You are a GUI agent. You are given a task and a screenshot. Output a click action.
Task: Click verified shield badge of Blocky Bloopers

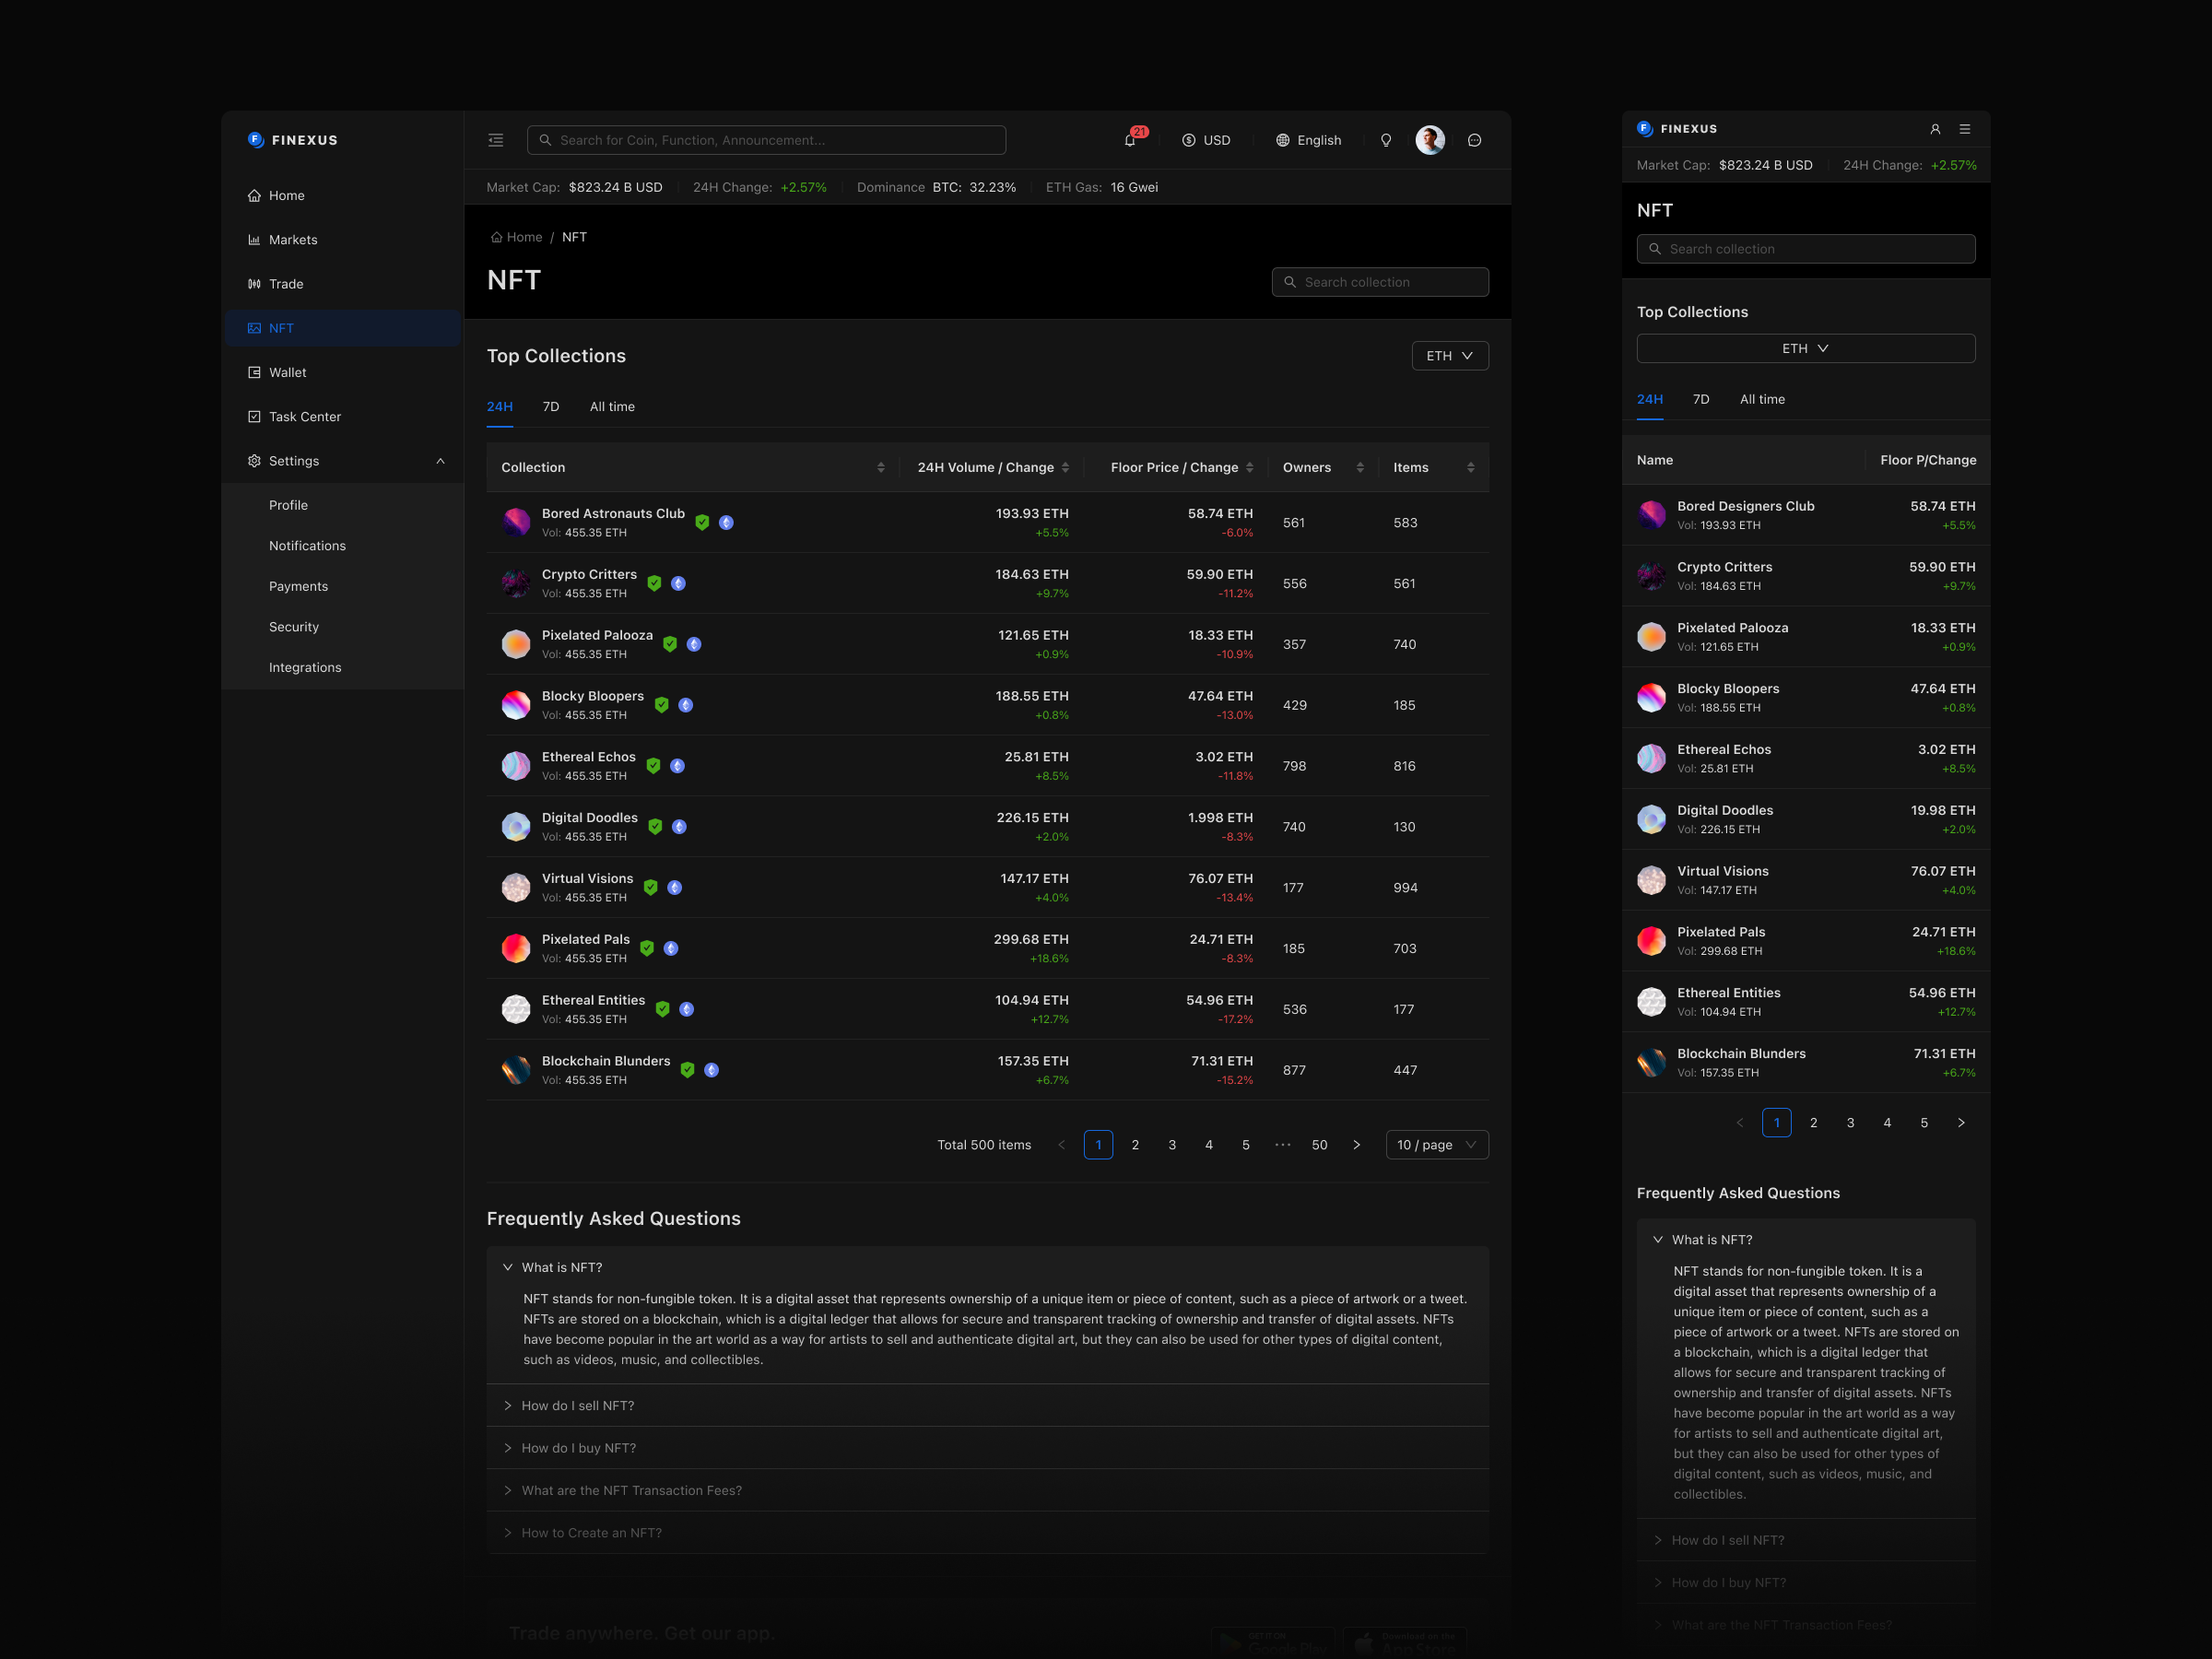coord(661,705)
